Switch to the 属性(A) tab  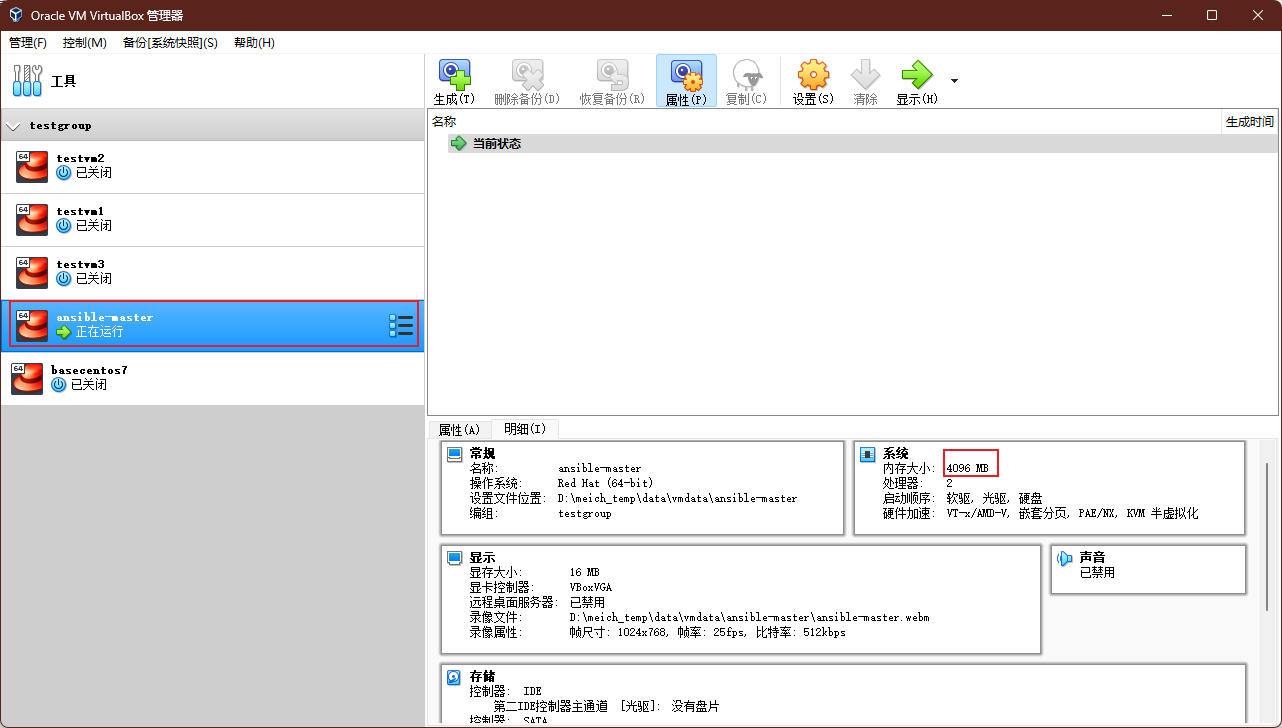coord(460,430)
